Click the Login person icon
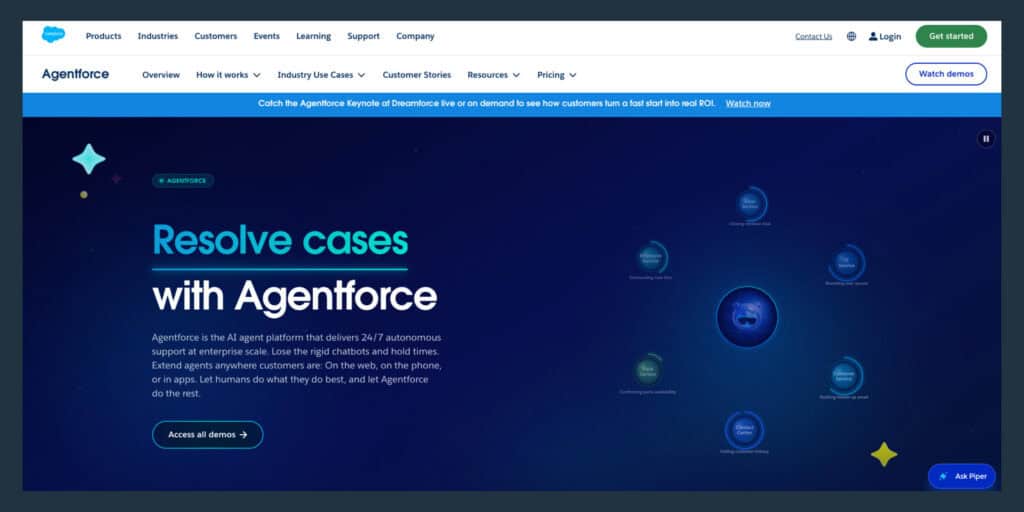Screen dimensions: 1024x512 coord(873,37)
